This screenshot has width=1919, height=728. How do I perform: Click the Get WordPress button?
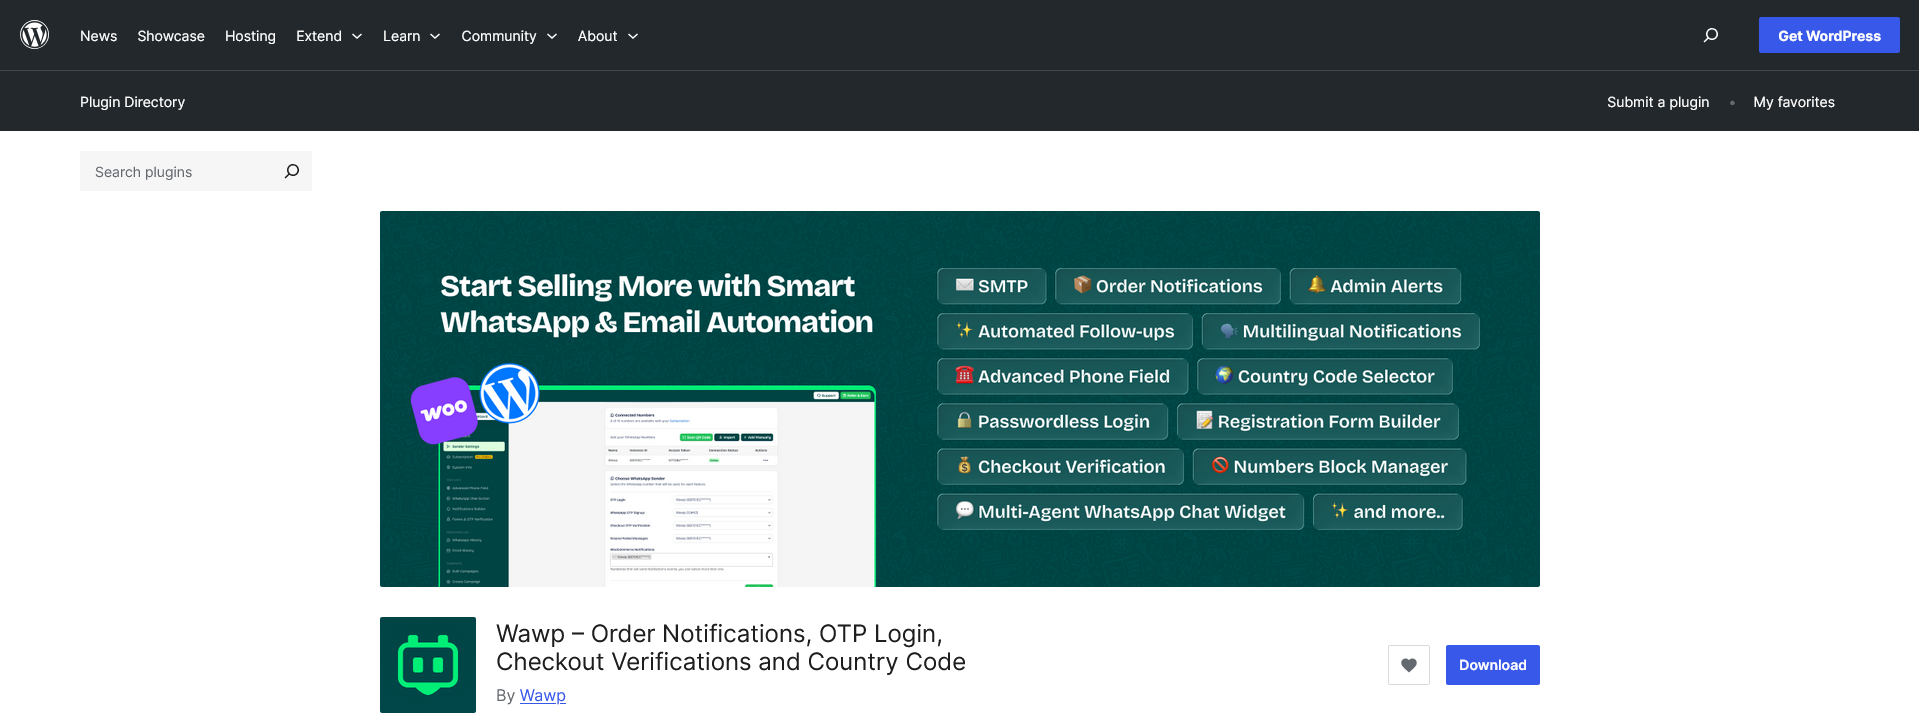pyautogui.click(x=1829, y=35)
